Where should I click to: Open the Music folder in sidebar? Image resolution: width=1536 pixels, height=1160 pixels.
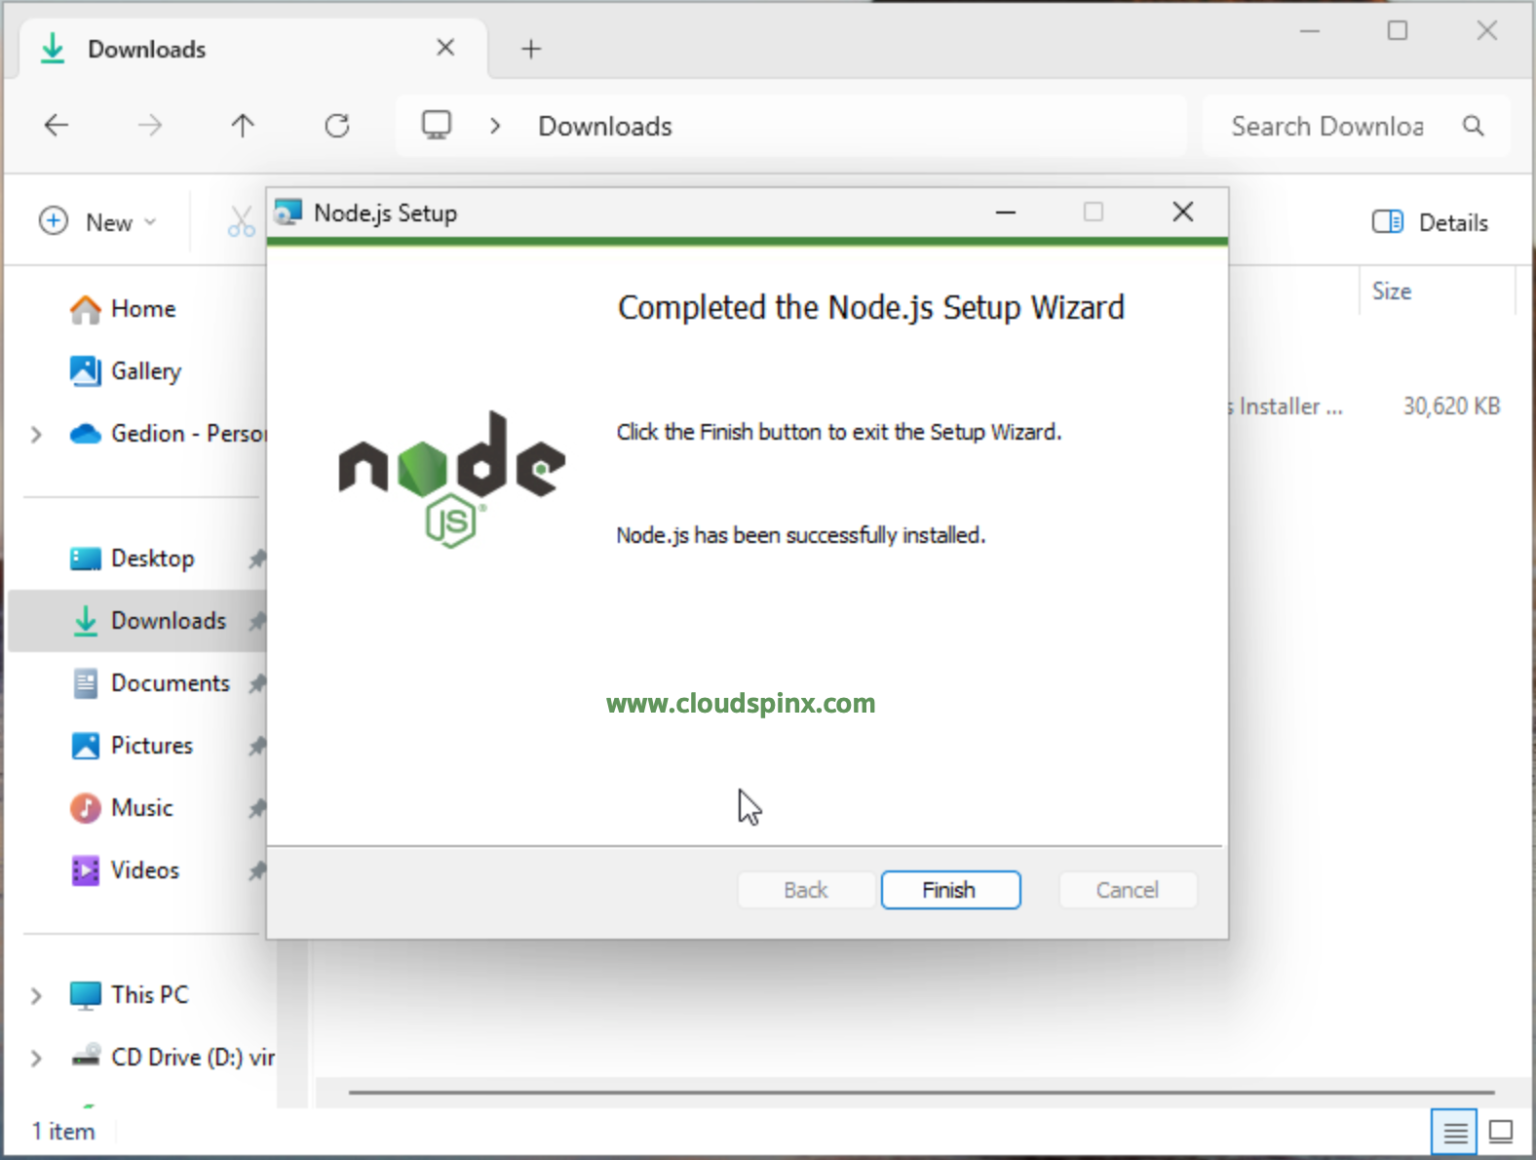coord(141,808)
